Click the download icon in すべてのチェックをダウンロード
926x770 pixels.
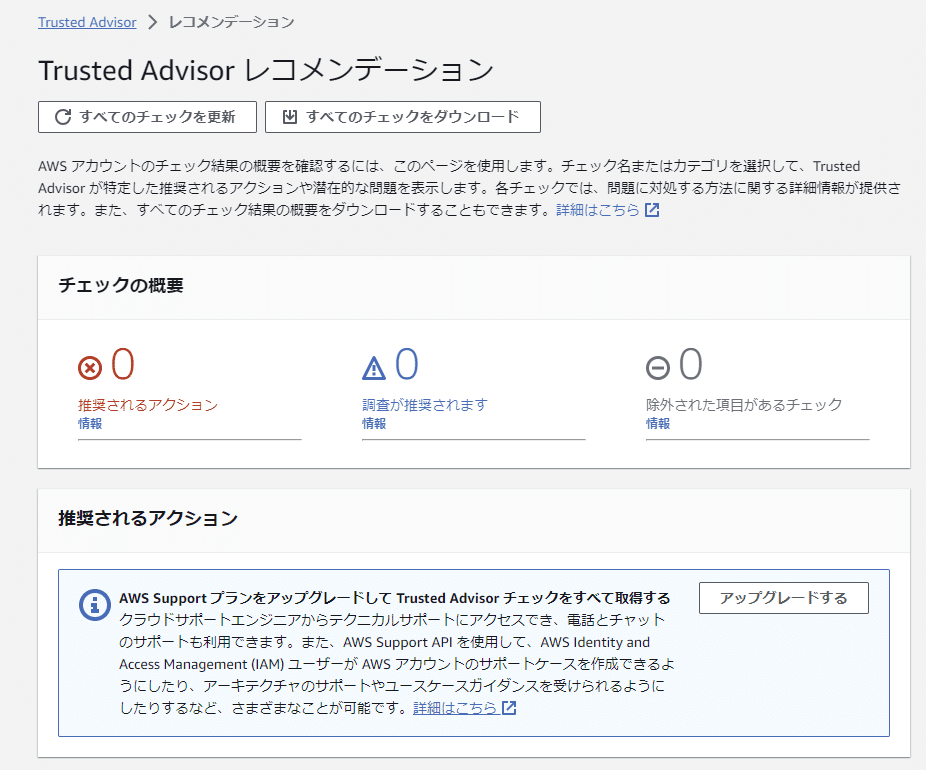[x=289, y=117]
